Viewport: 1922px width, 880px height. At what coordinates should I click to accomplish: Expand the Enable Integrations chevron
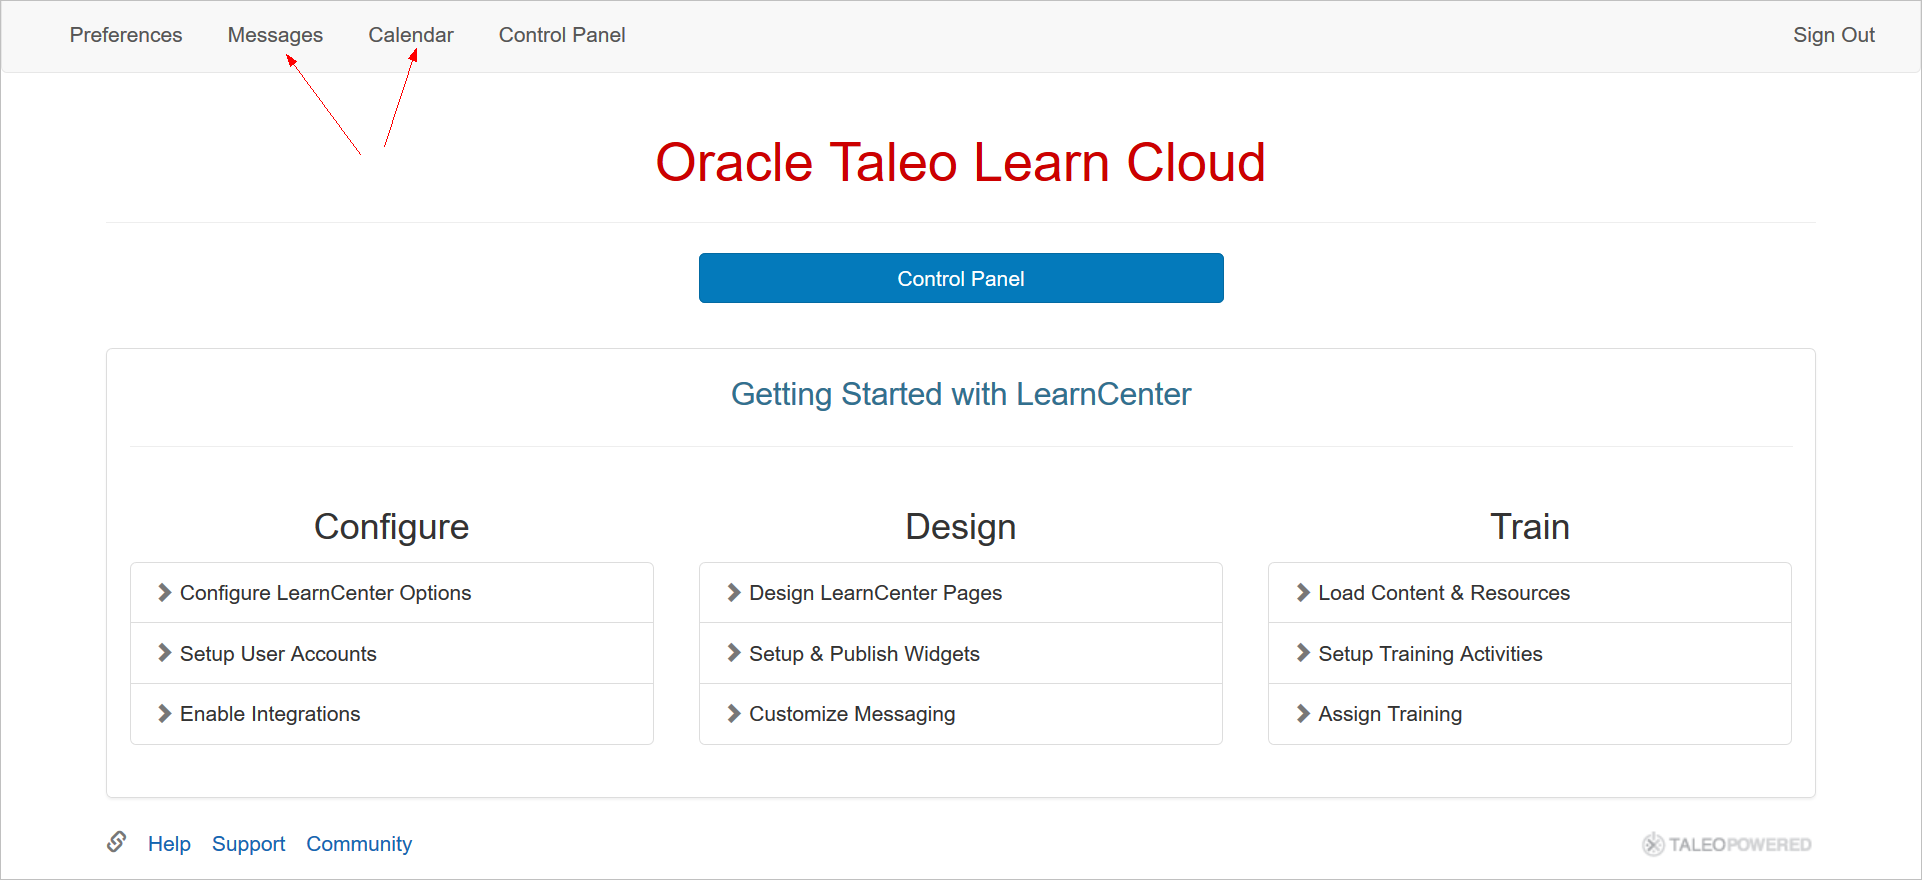(x=165, y=713)
